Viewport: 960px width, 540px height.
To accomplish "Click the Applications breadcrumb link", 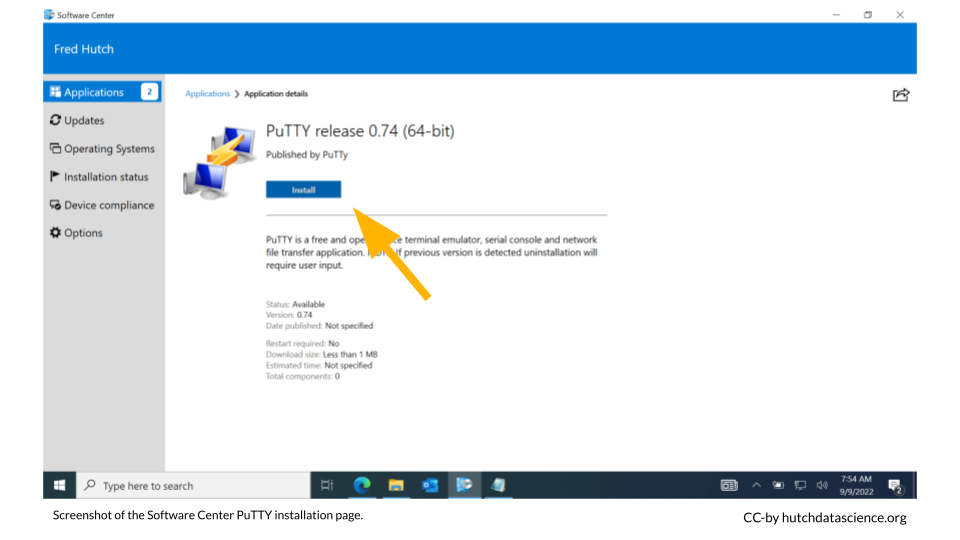I will tap(208, 94).
